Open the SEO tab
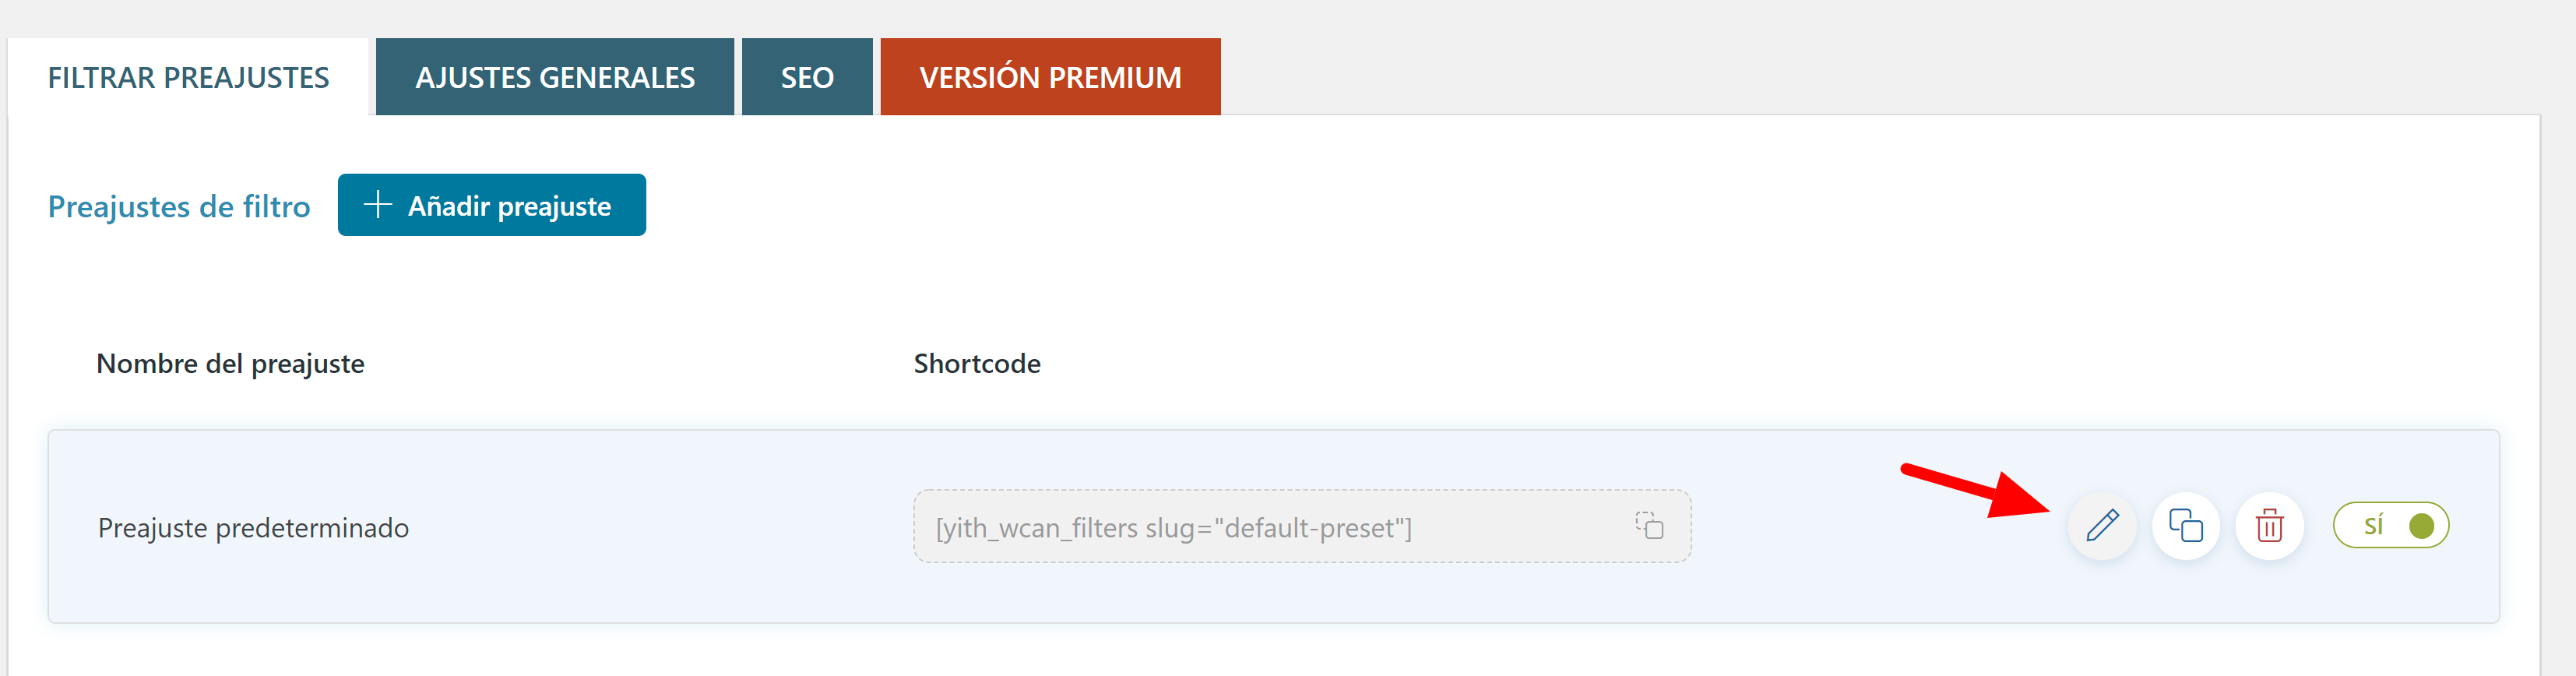The image size is (2576, 676). 807,77
